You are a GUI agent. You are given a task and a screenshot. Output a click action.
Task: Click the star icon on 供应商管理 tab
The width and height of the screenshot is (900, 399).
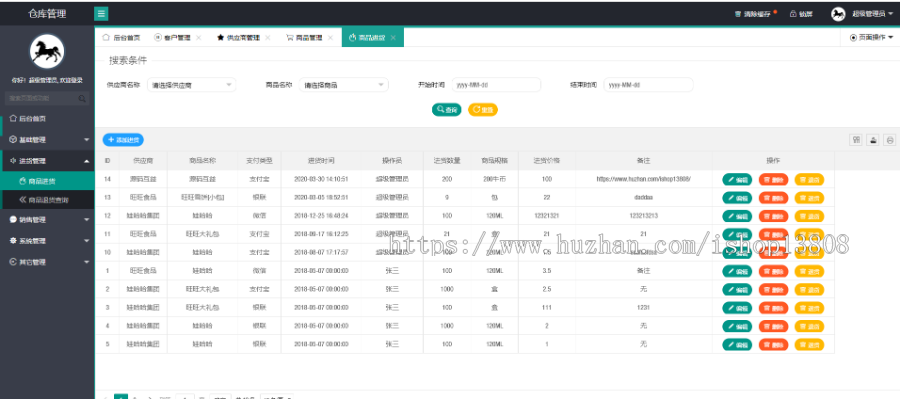point(220,37)
